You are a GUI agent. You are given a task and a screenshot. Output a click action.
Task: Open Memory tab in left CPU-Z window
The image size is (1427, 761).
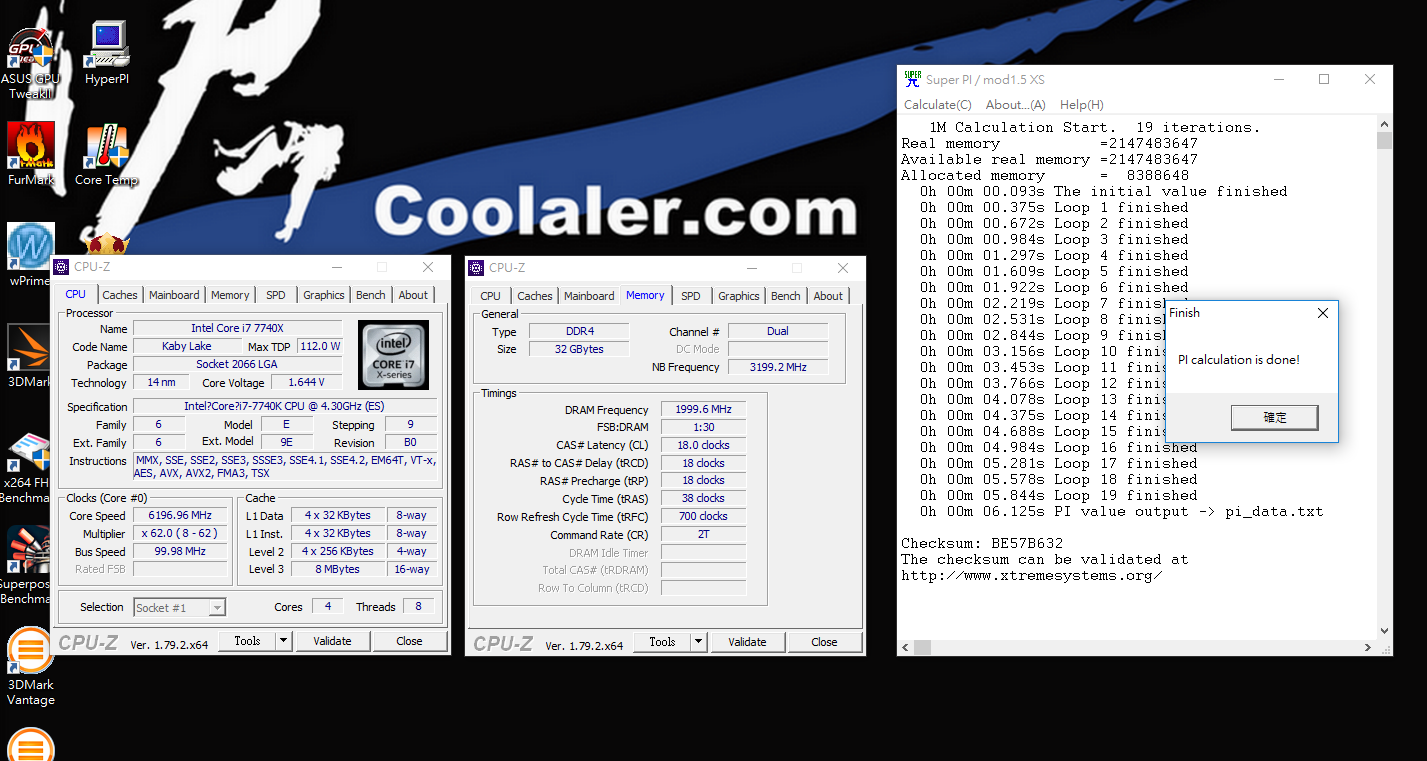230,295
